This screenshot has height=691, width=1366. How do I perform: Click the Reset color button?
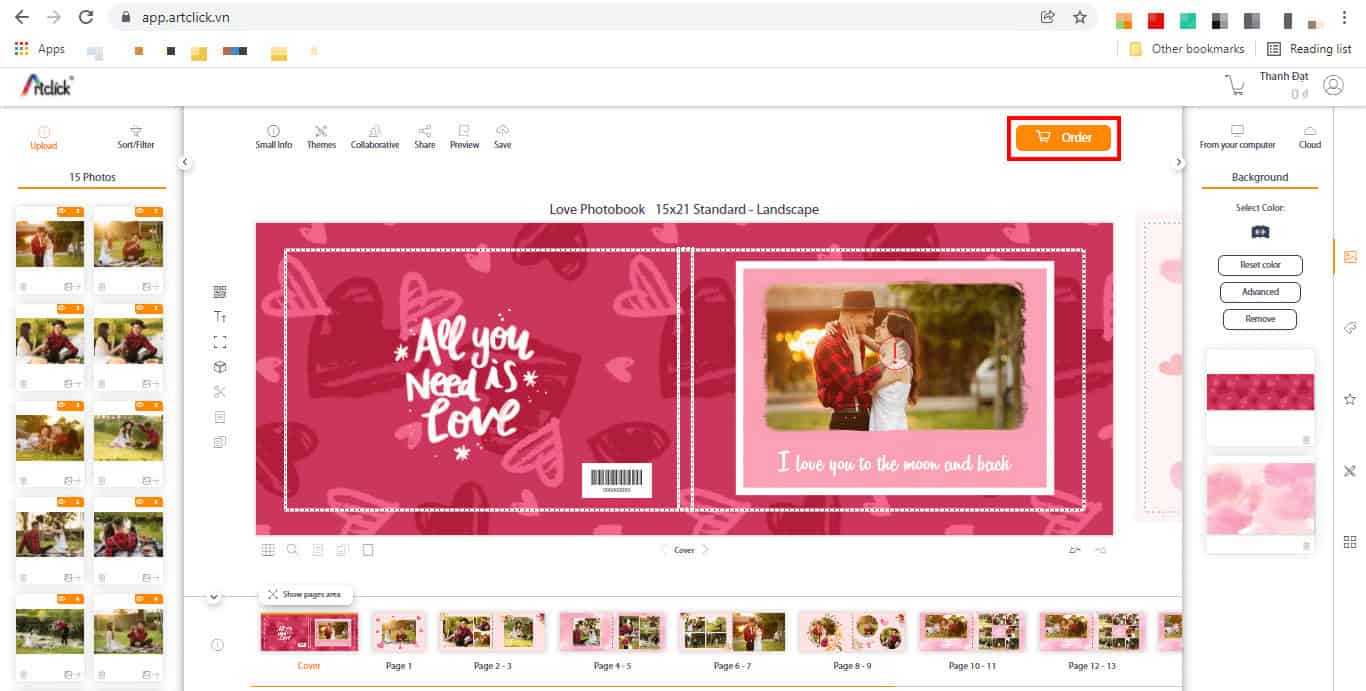pos(1260,265)
